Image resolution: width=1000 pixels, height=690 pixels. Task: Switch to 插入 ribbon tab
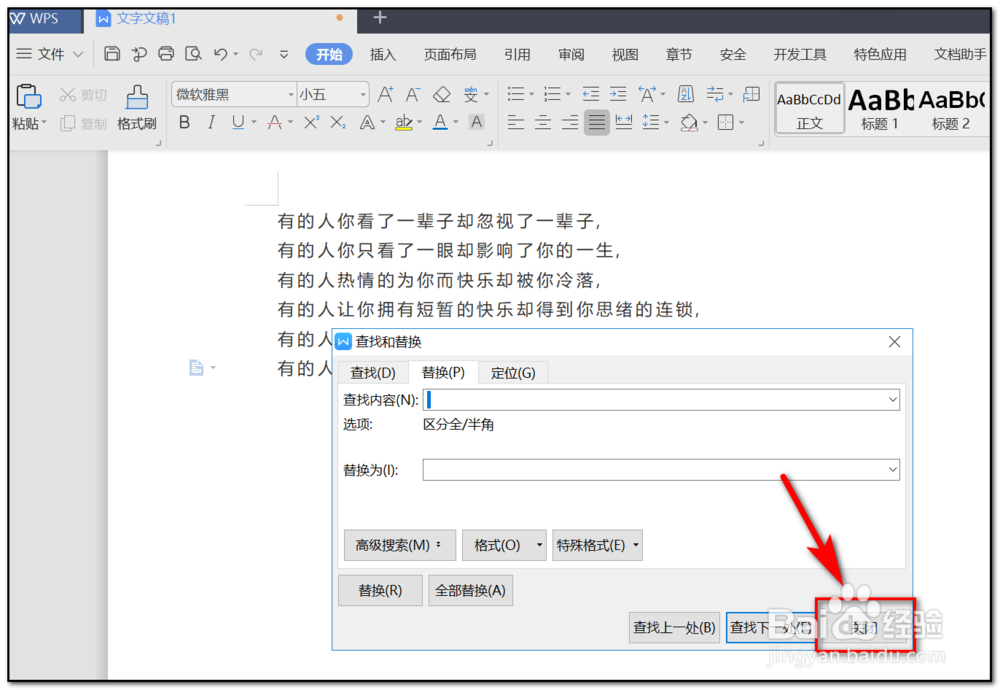tap(383, 55)
